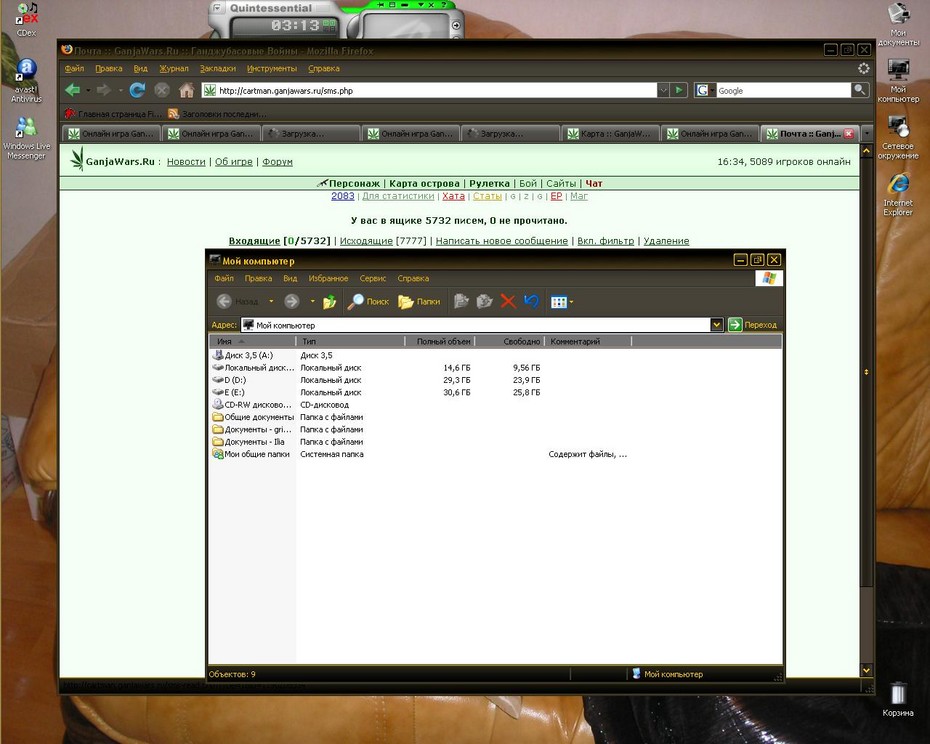Open Поиск search in My Computer toolbar
930x744 pixels.
tap(368, 302)
